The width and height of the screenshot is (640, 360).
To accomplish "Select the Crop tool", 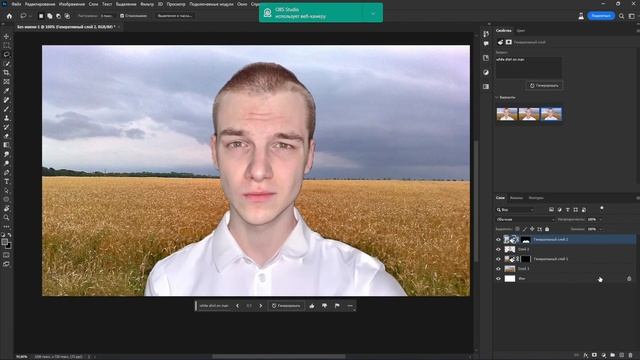I will [7, 73].
